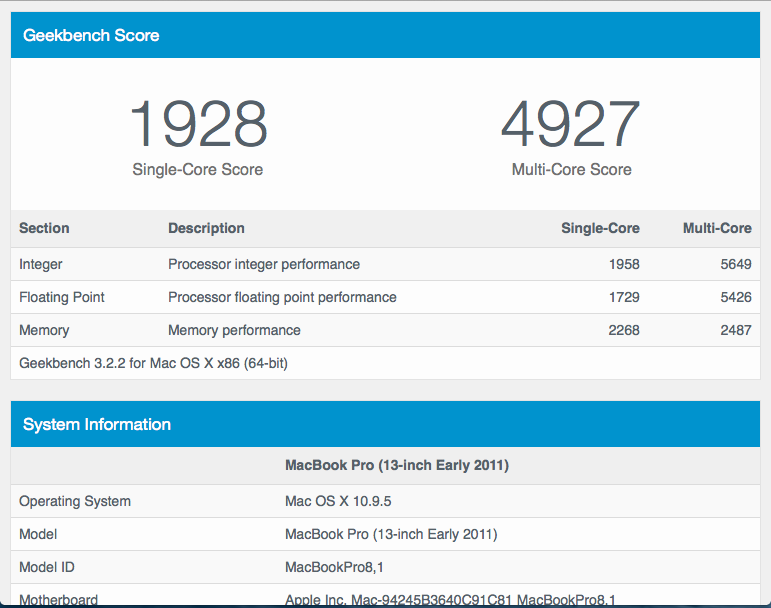This screenshot has height=608, width=771.
Task: Select 'MacBookPro8,1' Model ID value
Action: [x=334, y=567]
